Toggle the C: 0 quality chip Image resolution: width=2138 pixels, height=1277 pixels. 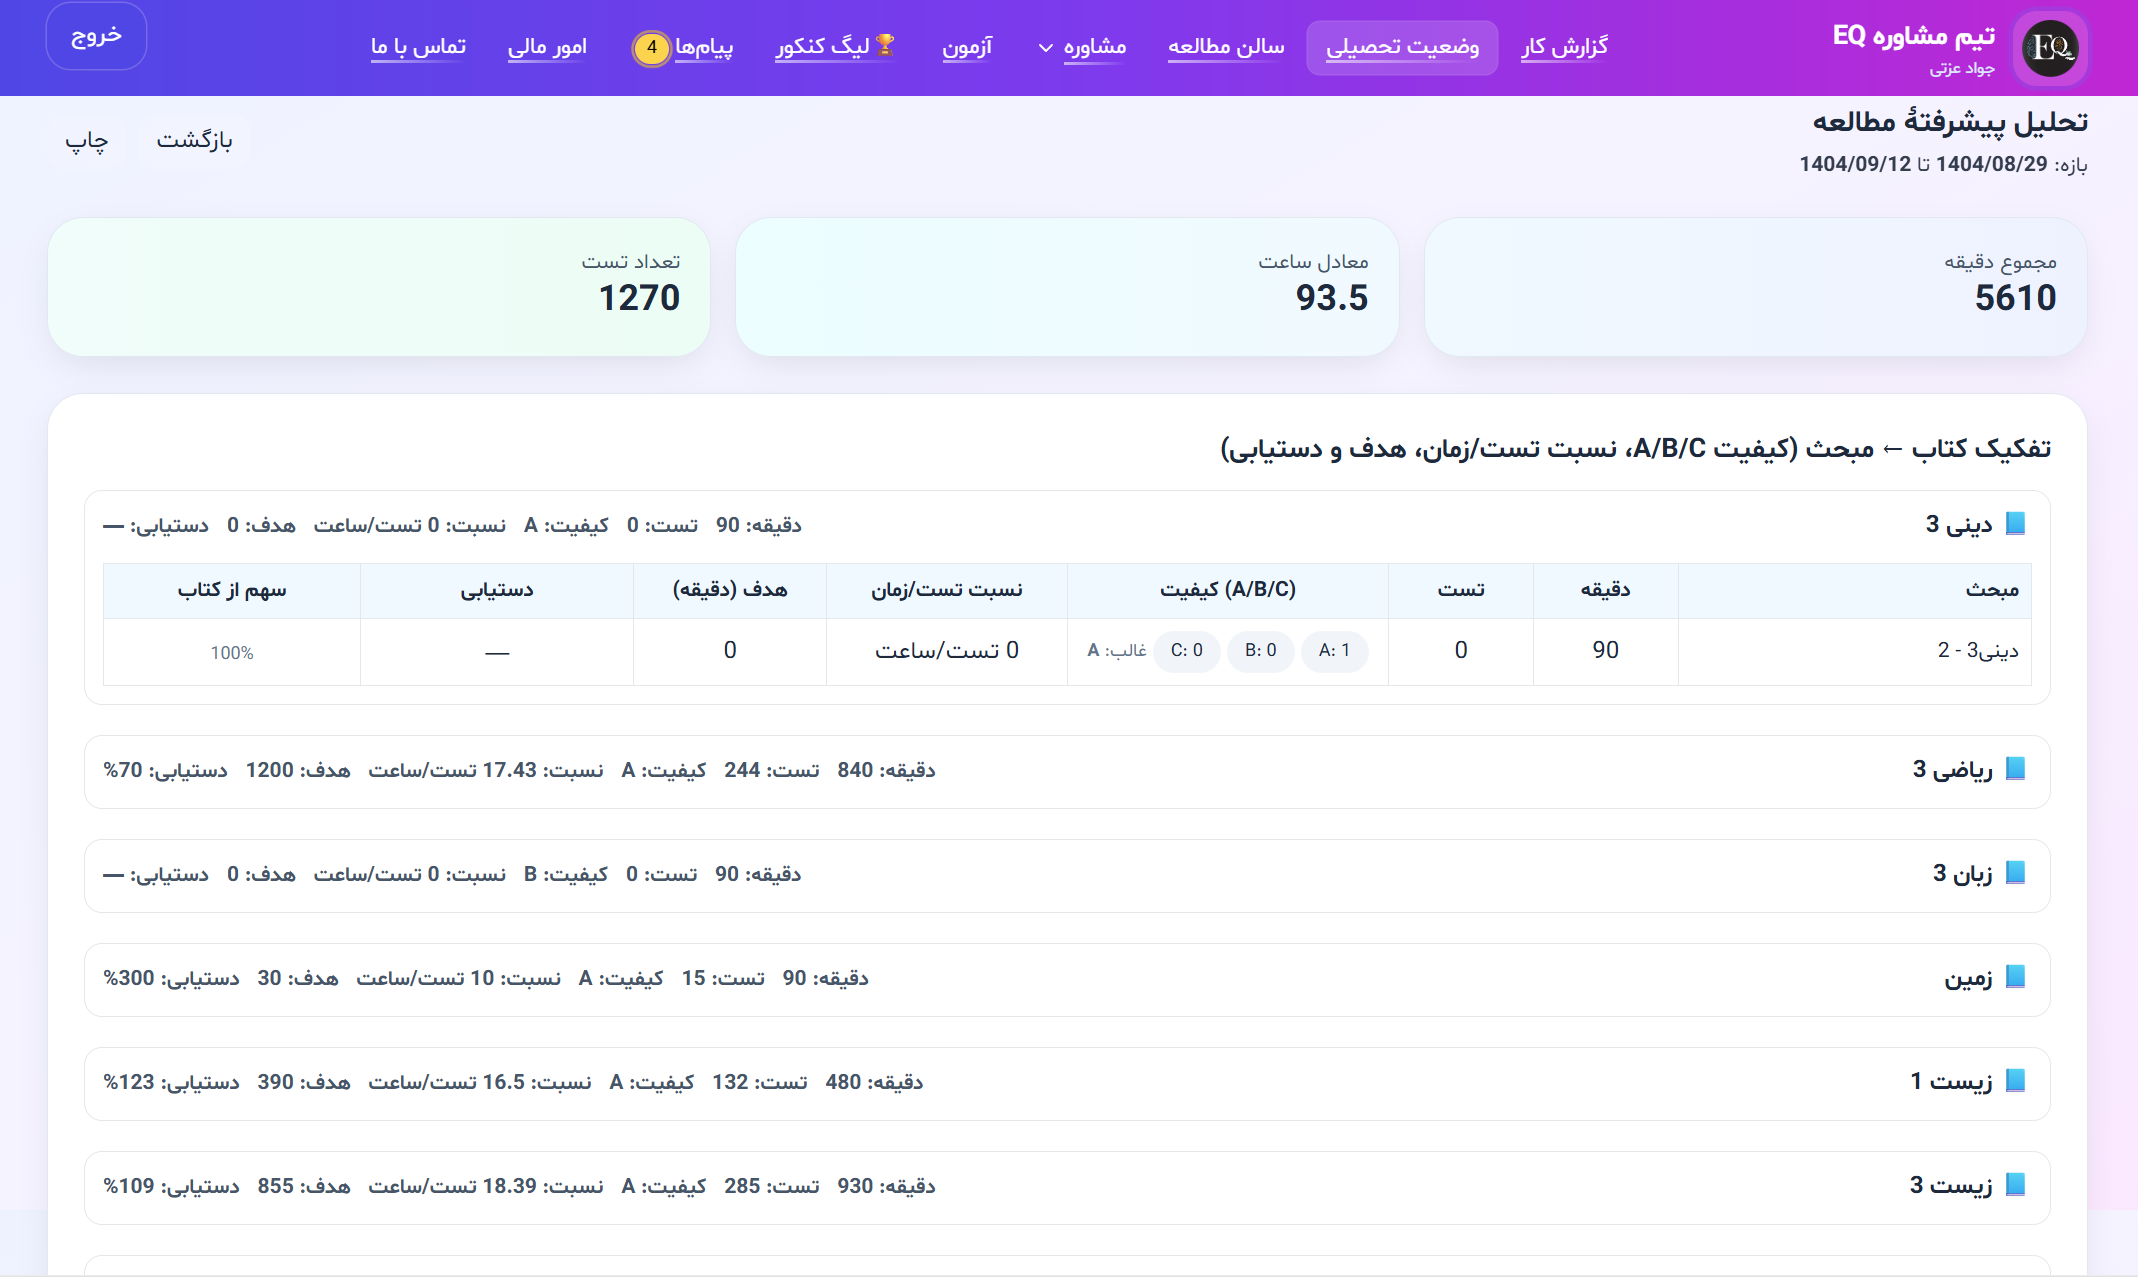point(1186,650)
